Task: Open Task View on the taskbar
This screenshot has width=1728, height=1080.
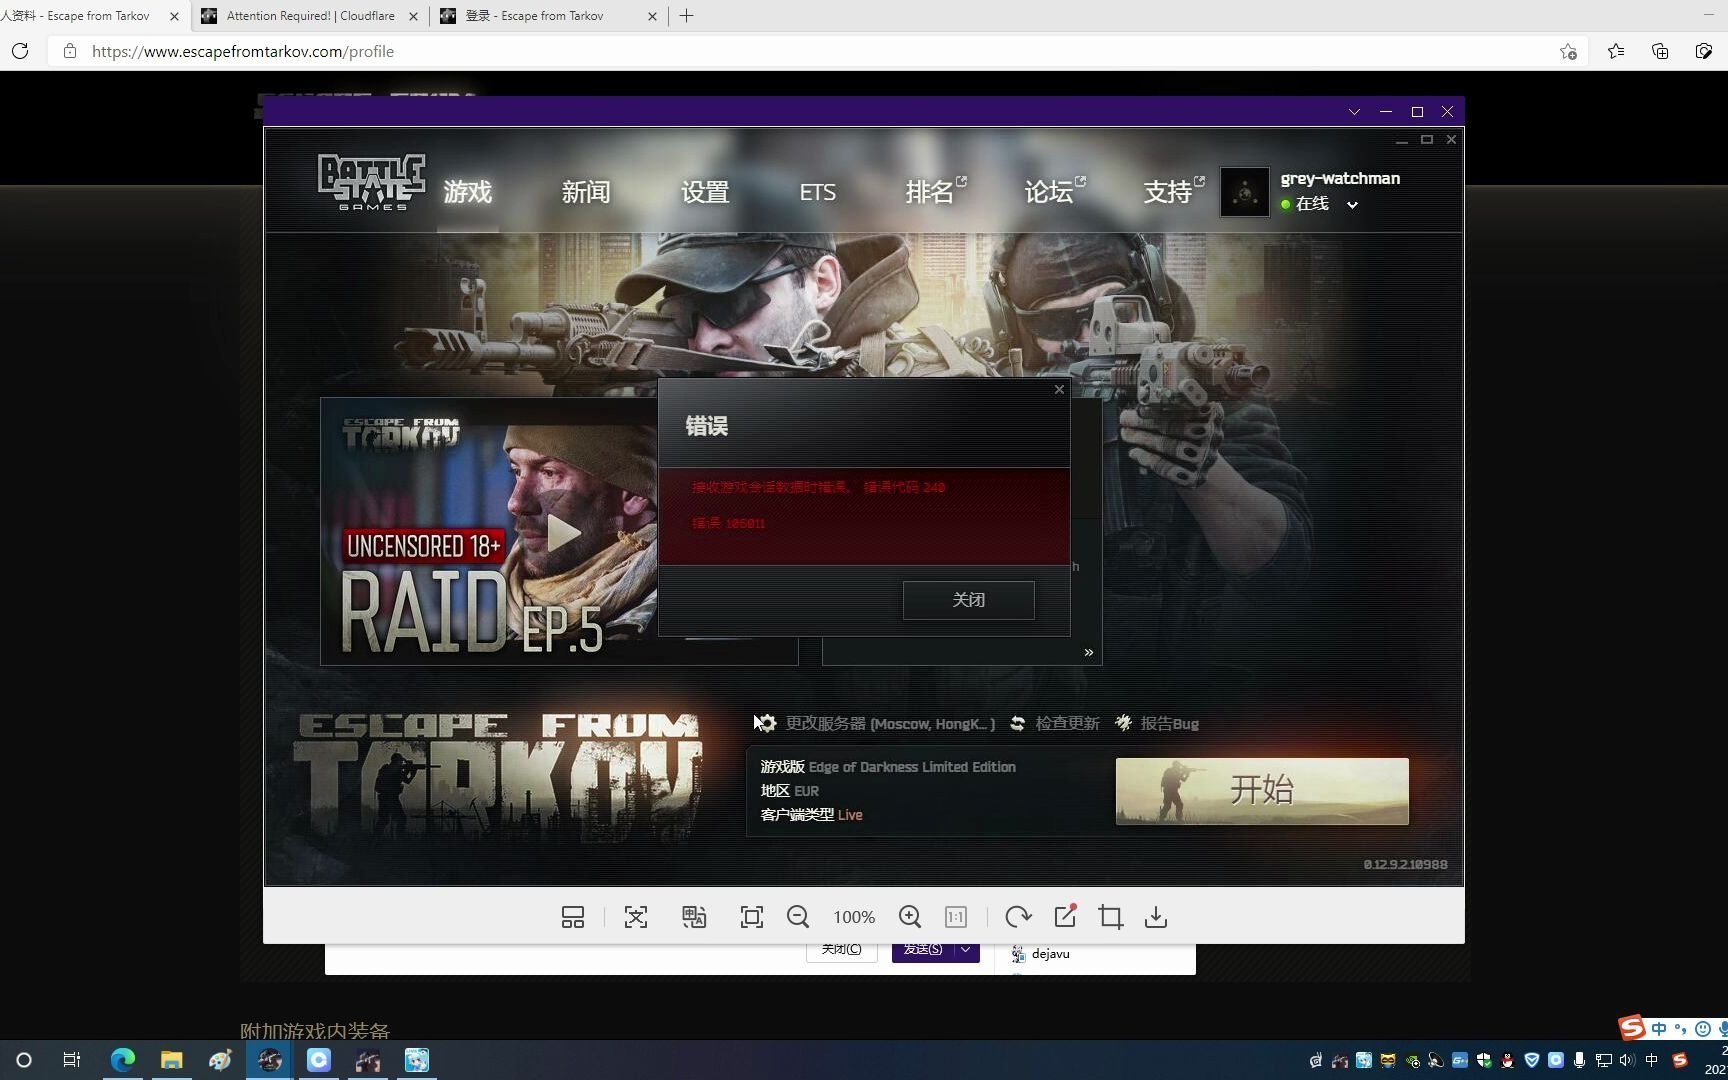Action: click(72, 1060)
